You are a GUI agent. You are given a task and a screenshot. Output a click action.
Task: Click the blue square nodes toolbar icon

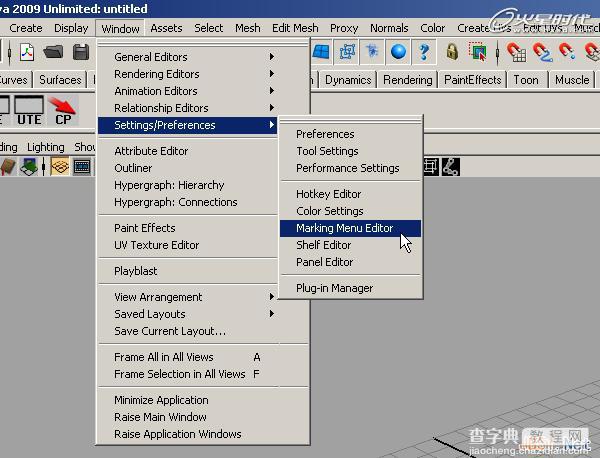[x=347, y=52]
